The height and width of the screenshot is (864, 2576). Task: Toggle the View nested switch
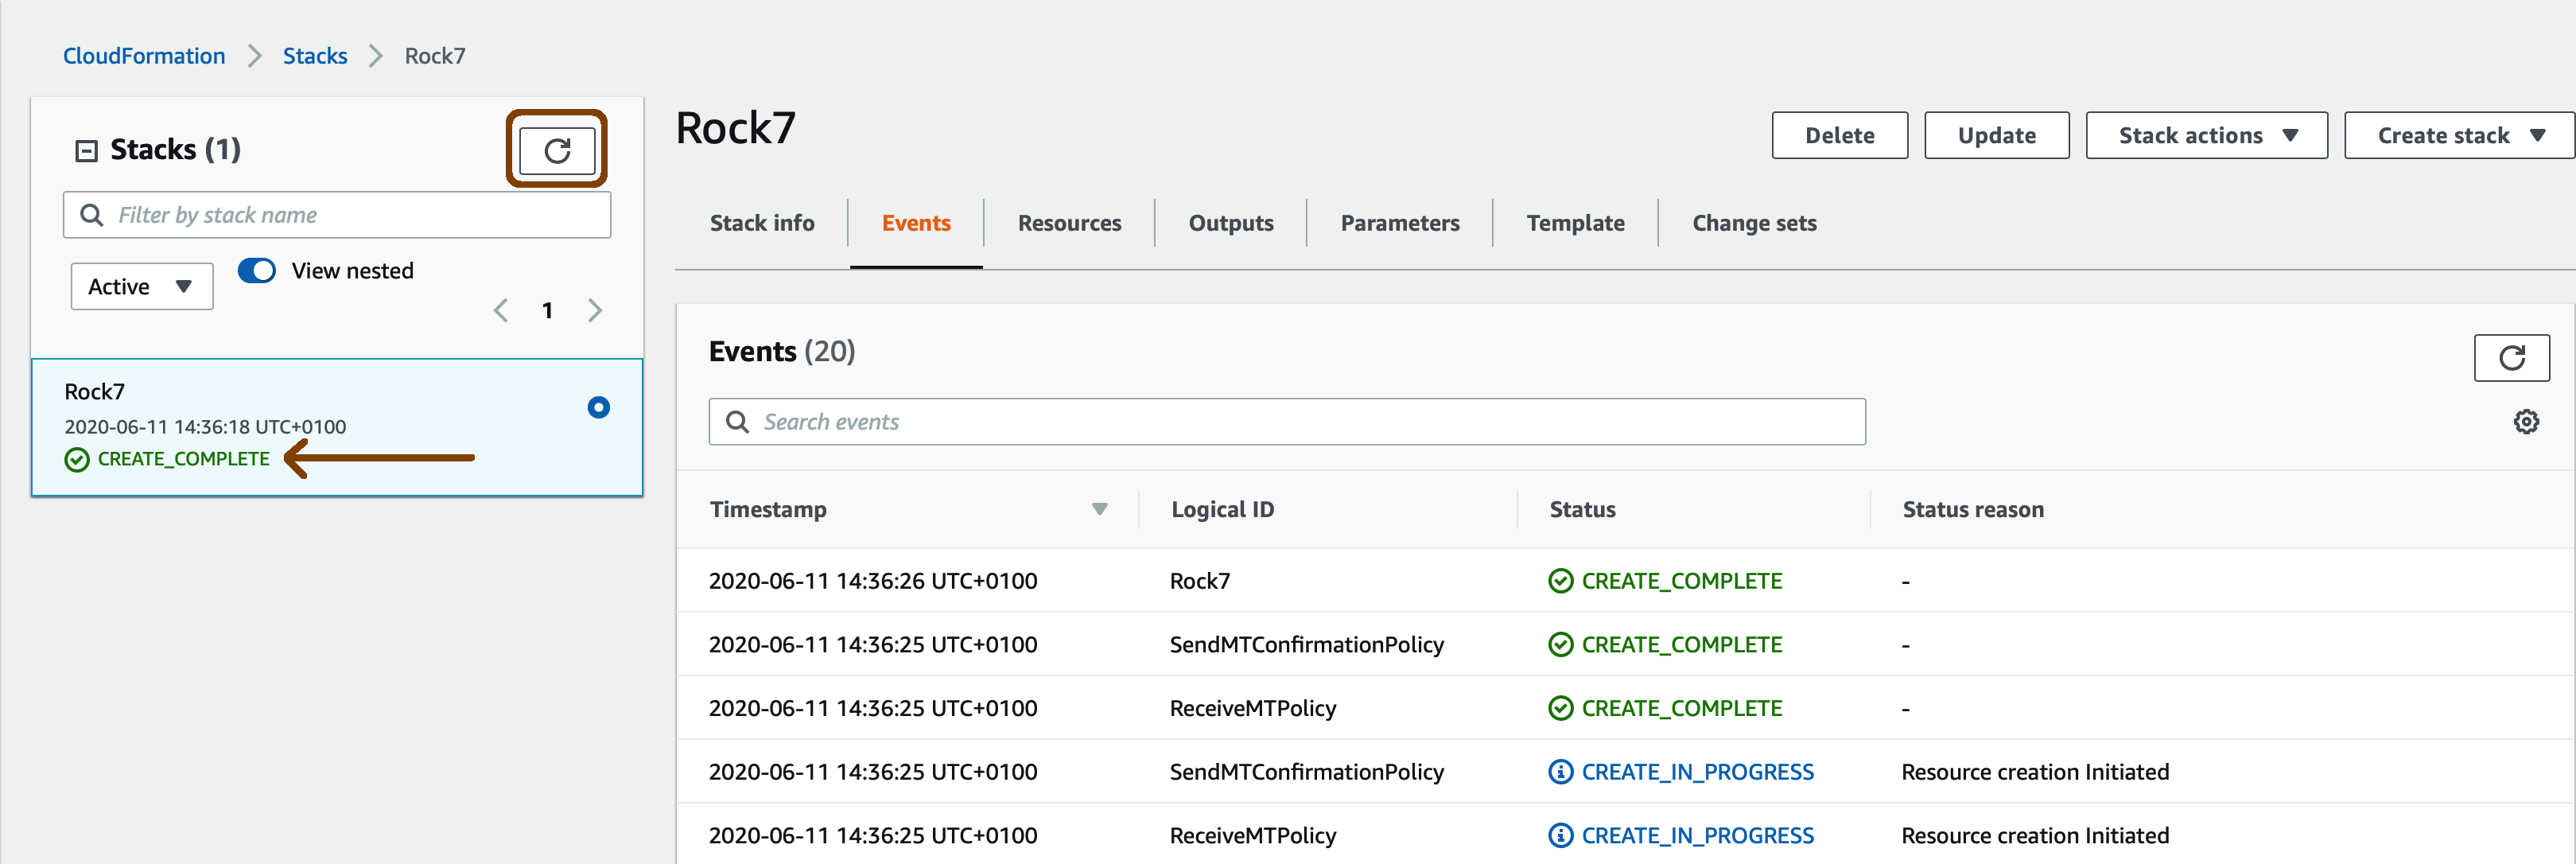[x=257, y=271]
